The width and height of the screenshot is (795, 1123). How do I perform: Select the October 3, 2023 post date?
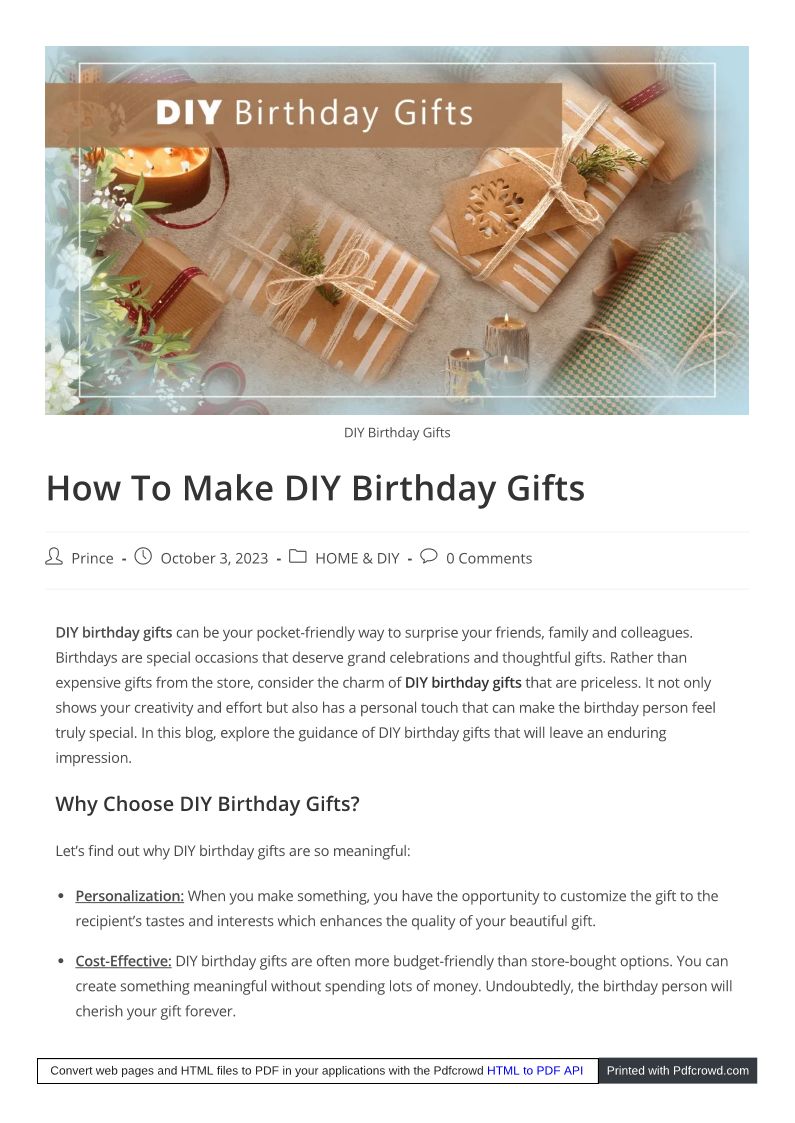[214, 558]
